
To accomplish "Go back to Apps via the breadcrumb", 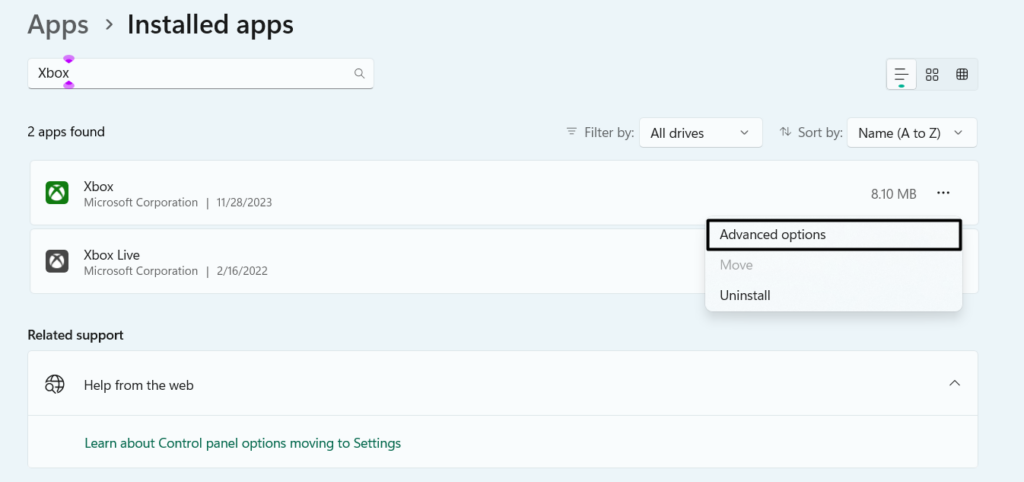I will click(58, 25).
